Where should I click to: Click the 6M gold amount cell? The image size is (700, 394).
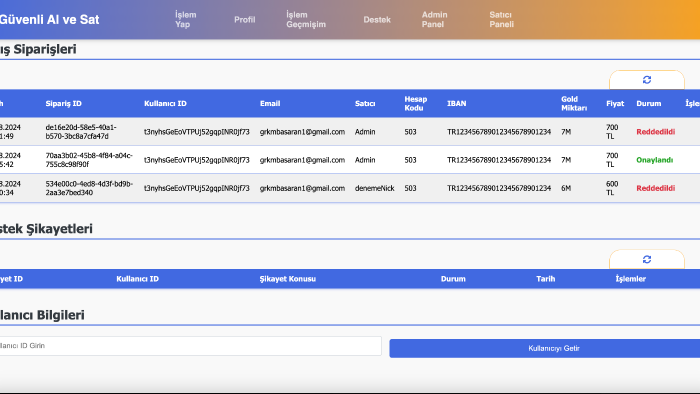tap(566, 188)
